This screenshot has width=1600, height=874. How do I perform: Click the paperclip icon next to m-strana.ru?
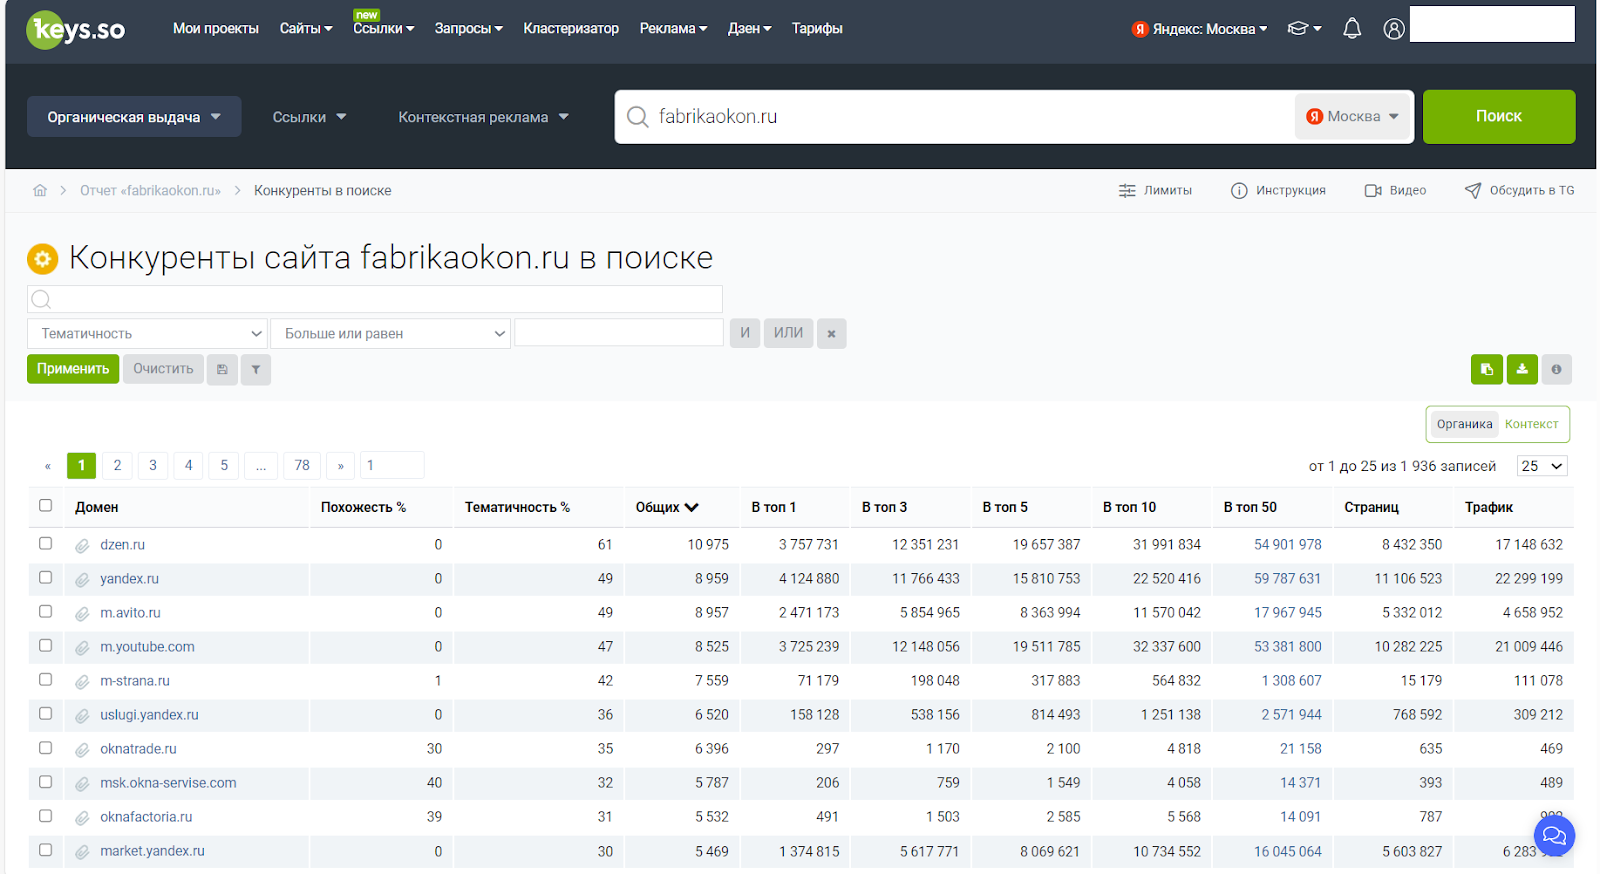(x=82, y=681)
